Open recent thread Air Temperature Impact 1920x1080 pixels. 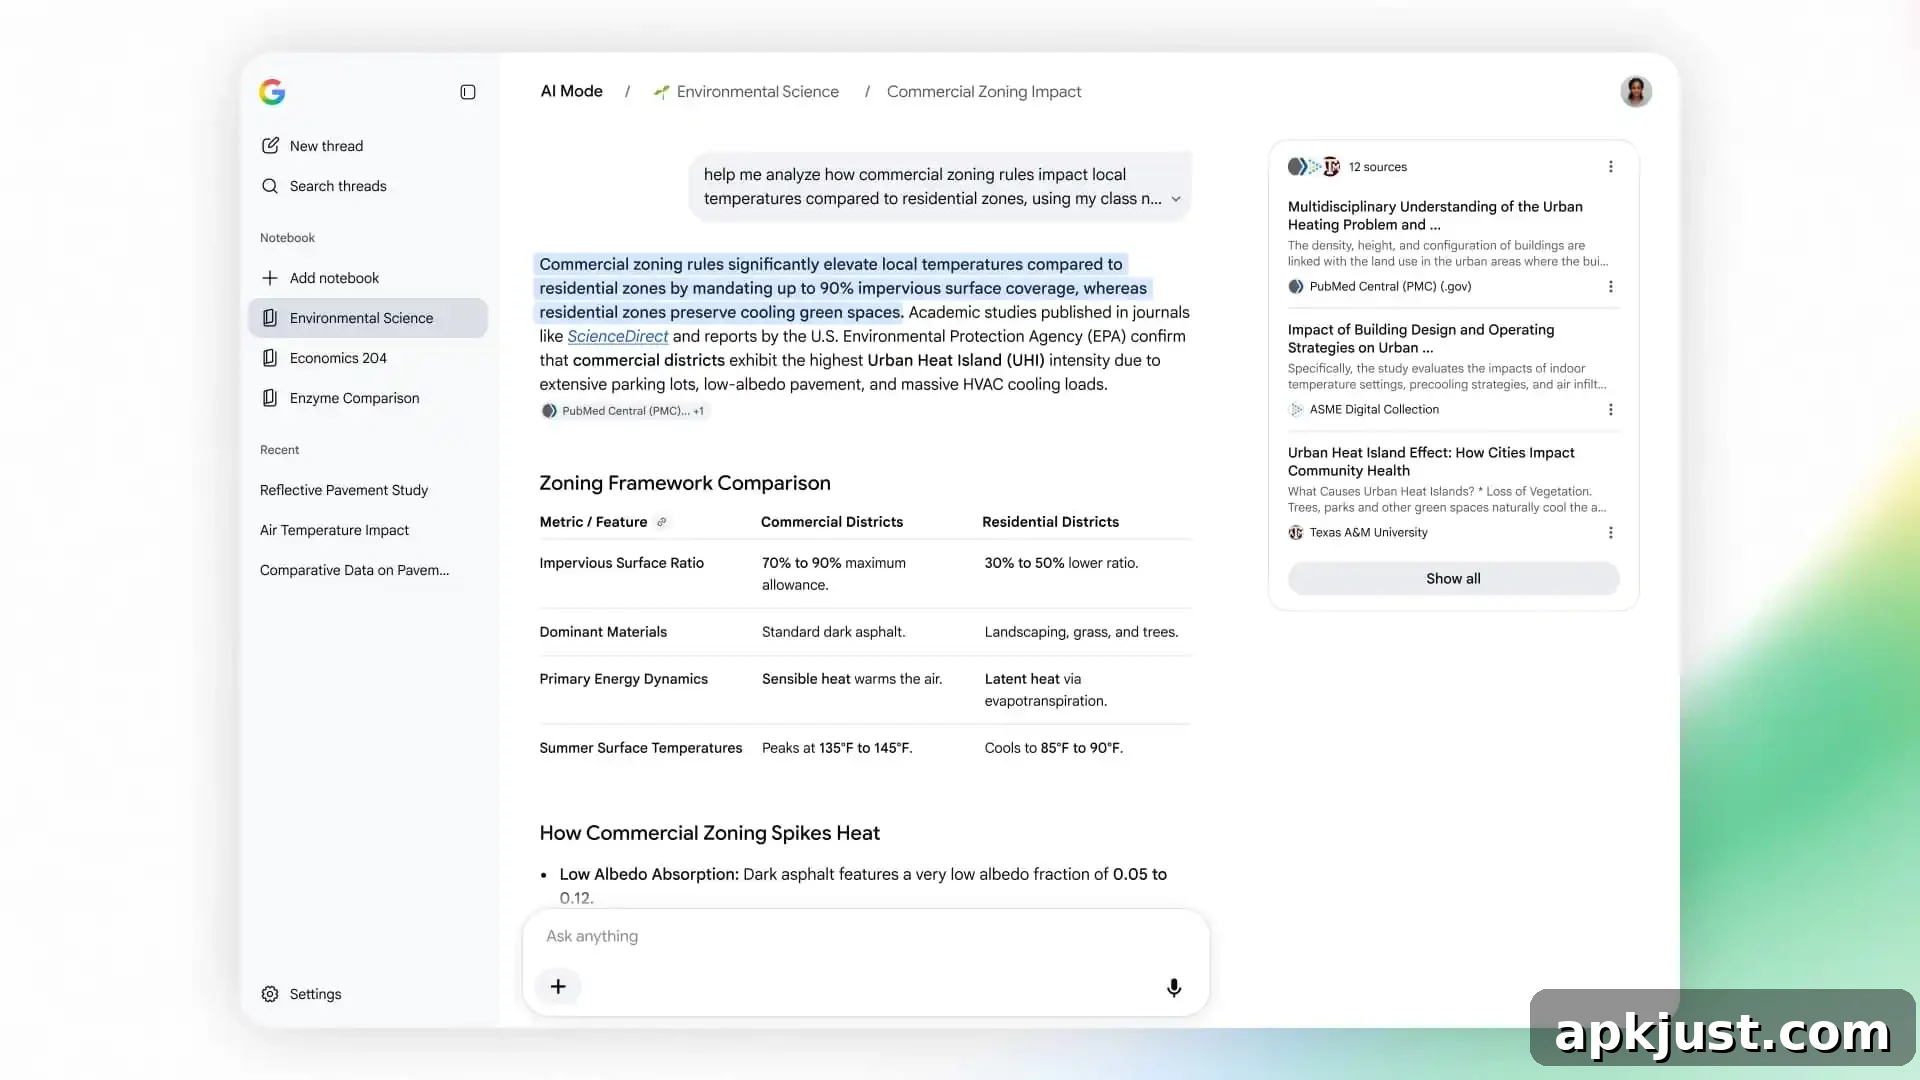click(334, 530)
